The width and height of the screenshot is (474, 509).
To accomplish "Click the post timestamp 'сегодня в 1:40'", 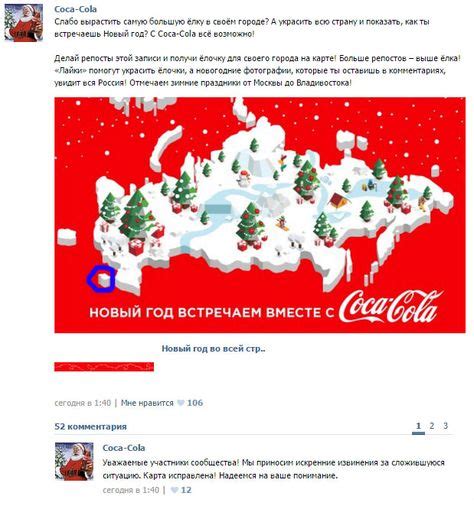I will pyautogui.click(x=82, y=403).
